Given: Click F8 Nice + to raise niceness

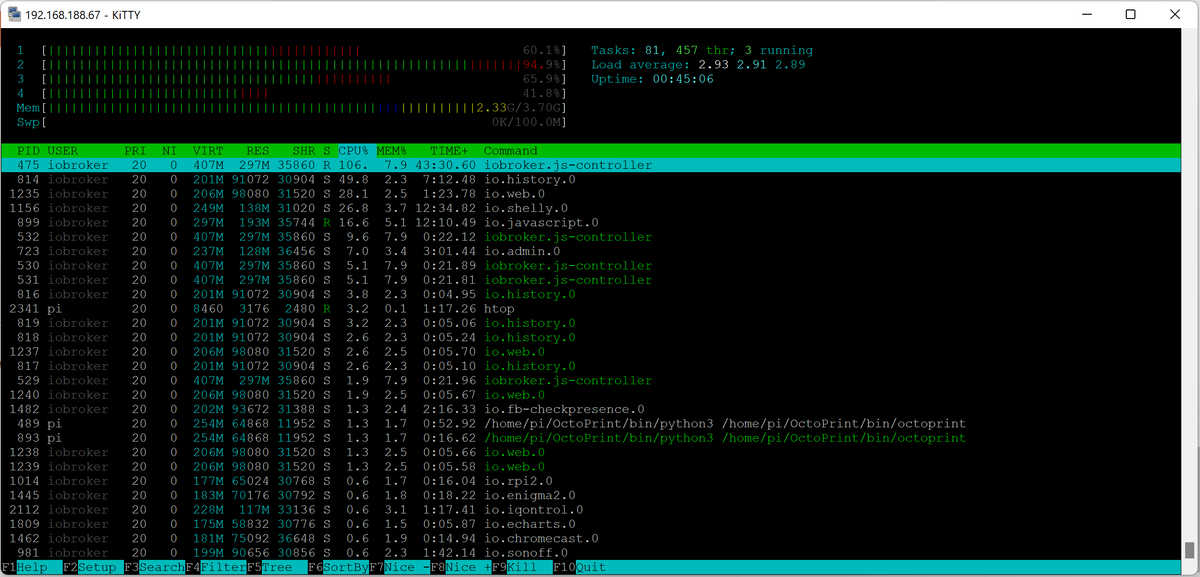Looking at the screenshot, I should [460, 567].
